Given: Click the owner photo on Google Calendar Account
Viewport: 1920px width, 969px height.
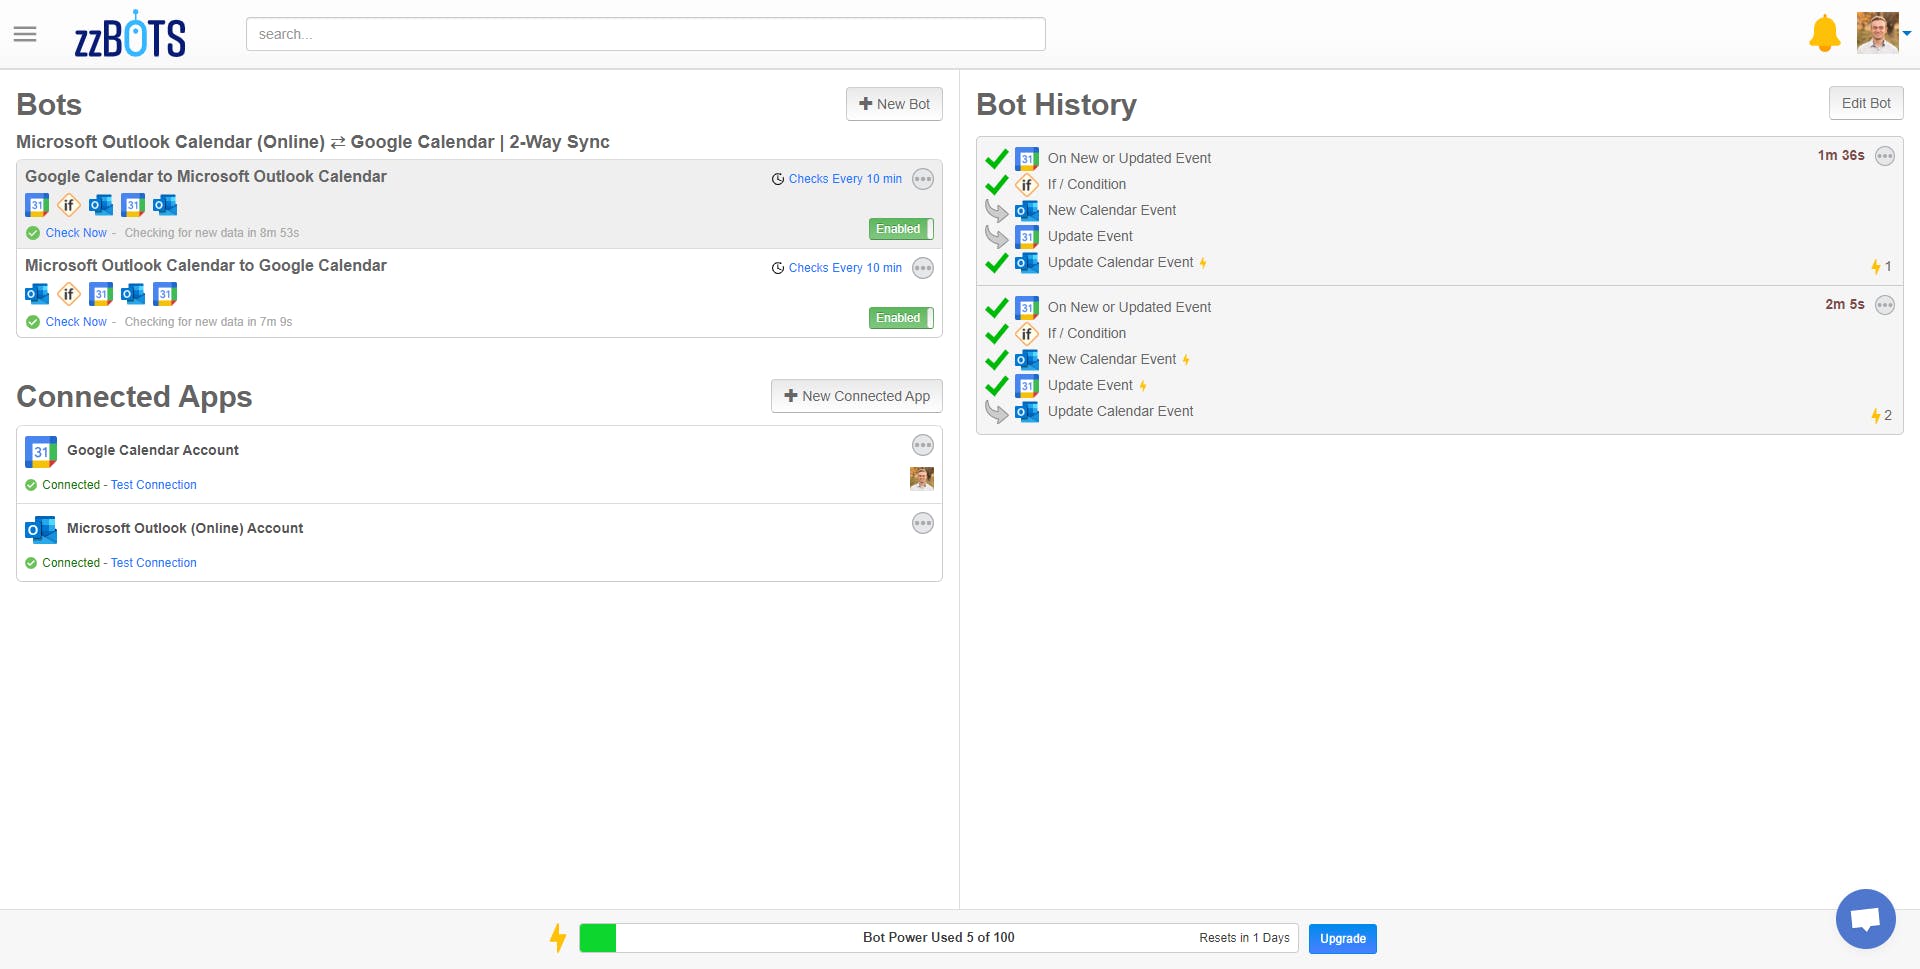Looking at the screenshot, I should coord(922,479).
